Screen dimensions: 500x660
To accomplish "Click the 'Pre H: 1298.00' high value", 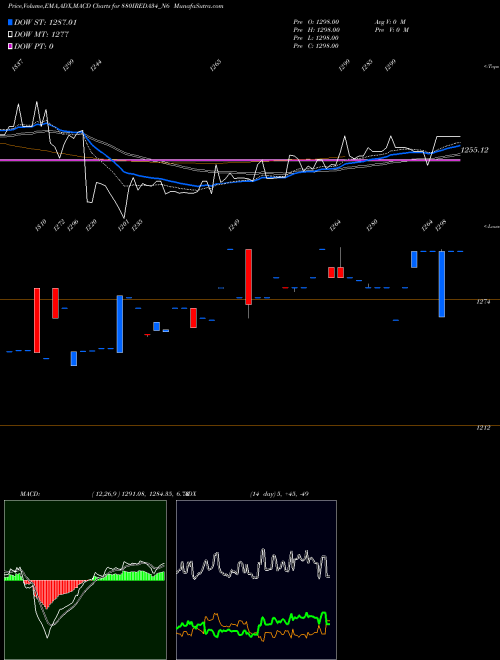I will (316, 30).
